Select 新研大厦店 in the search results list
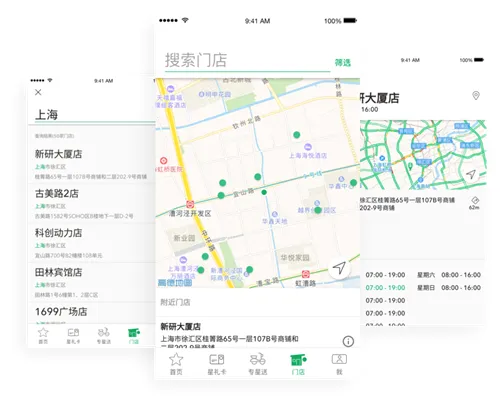The image size is (500, 405). pos(92,164)
